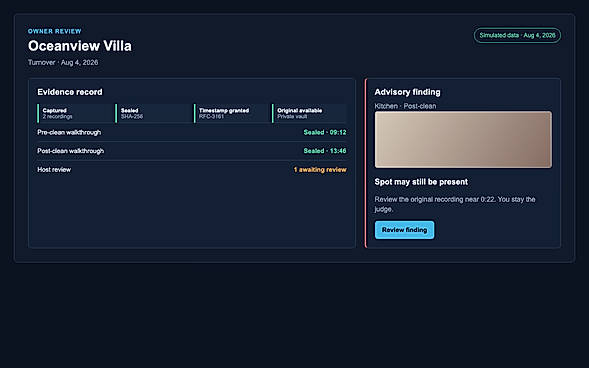Click the OWNER REVIEW label

tap(54, 31)
